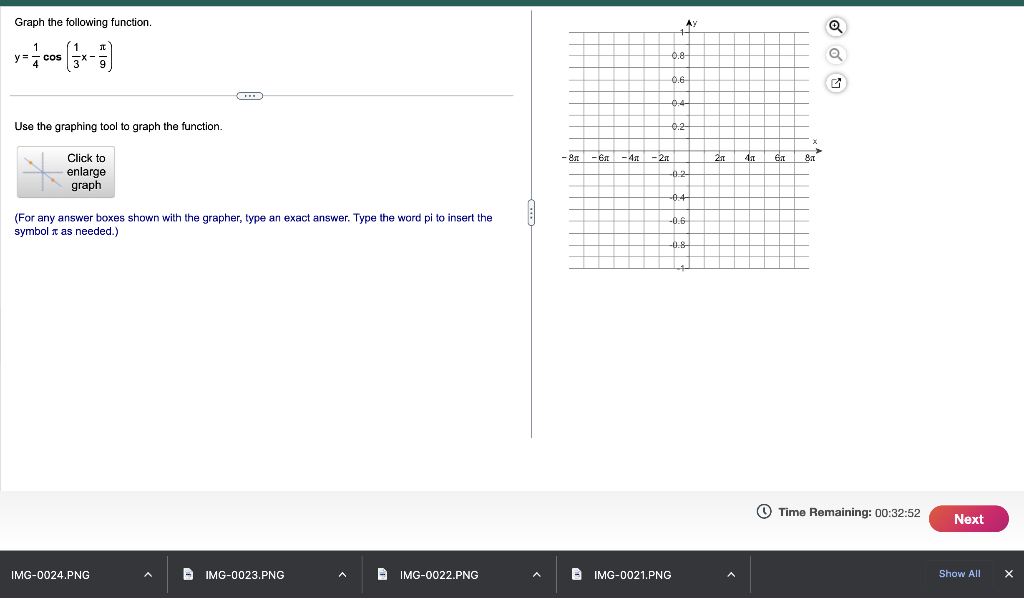Image resolution: width=1024 pixels, height=598 pixels.
Task: Click the clock icon beside Time Remaining
Action: [x=761, y=511]
